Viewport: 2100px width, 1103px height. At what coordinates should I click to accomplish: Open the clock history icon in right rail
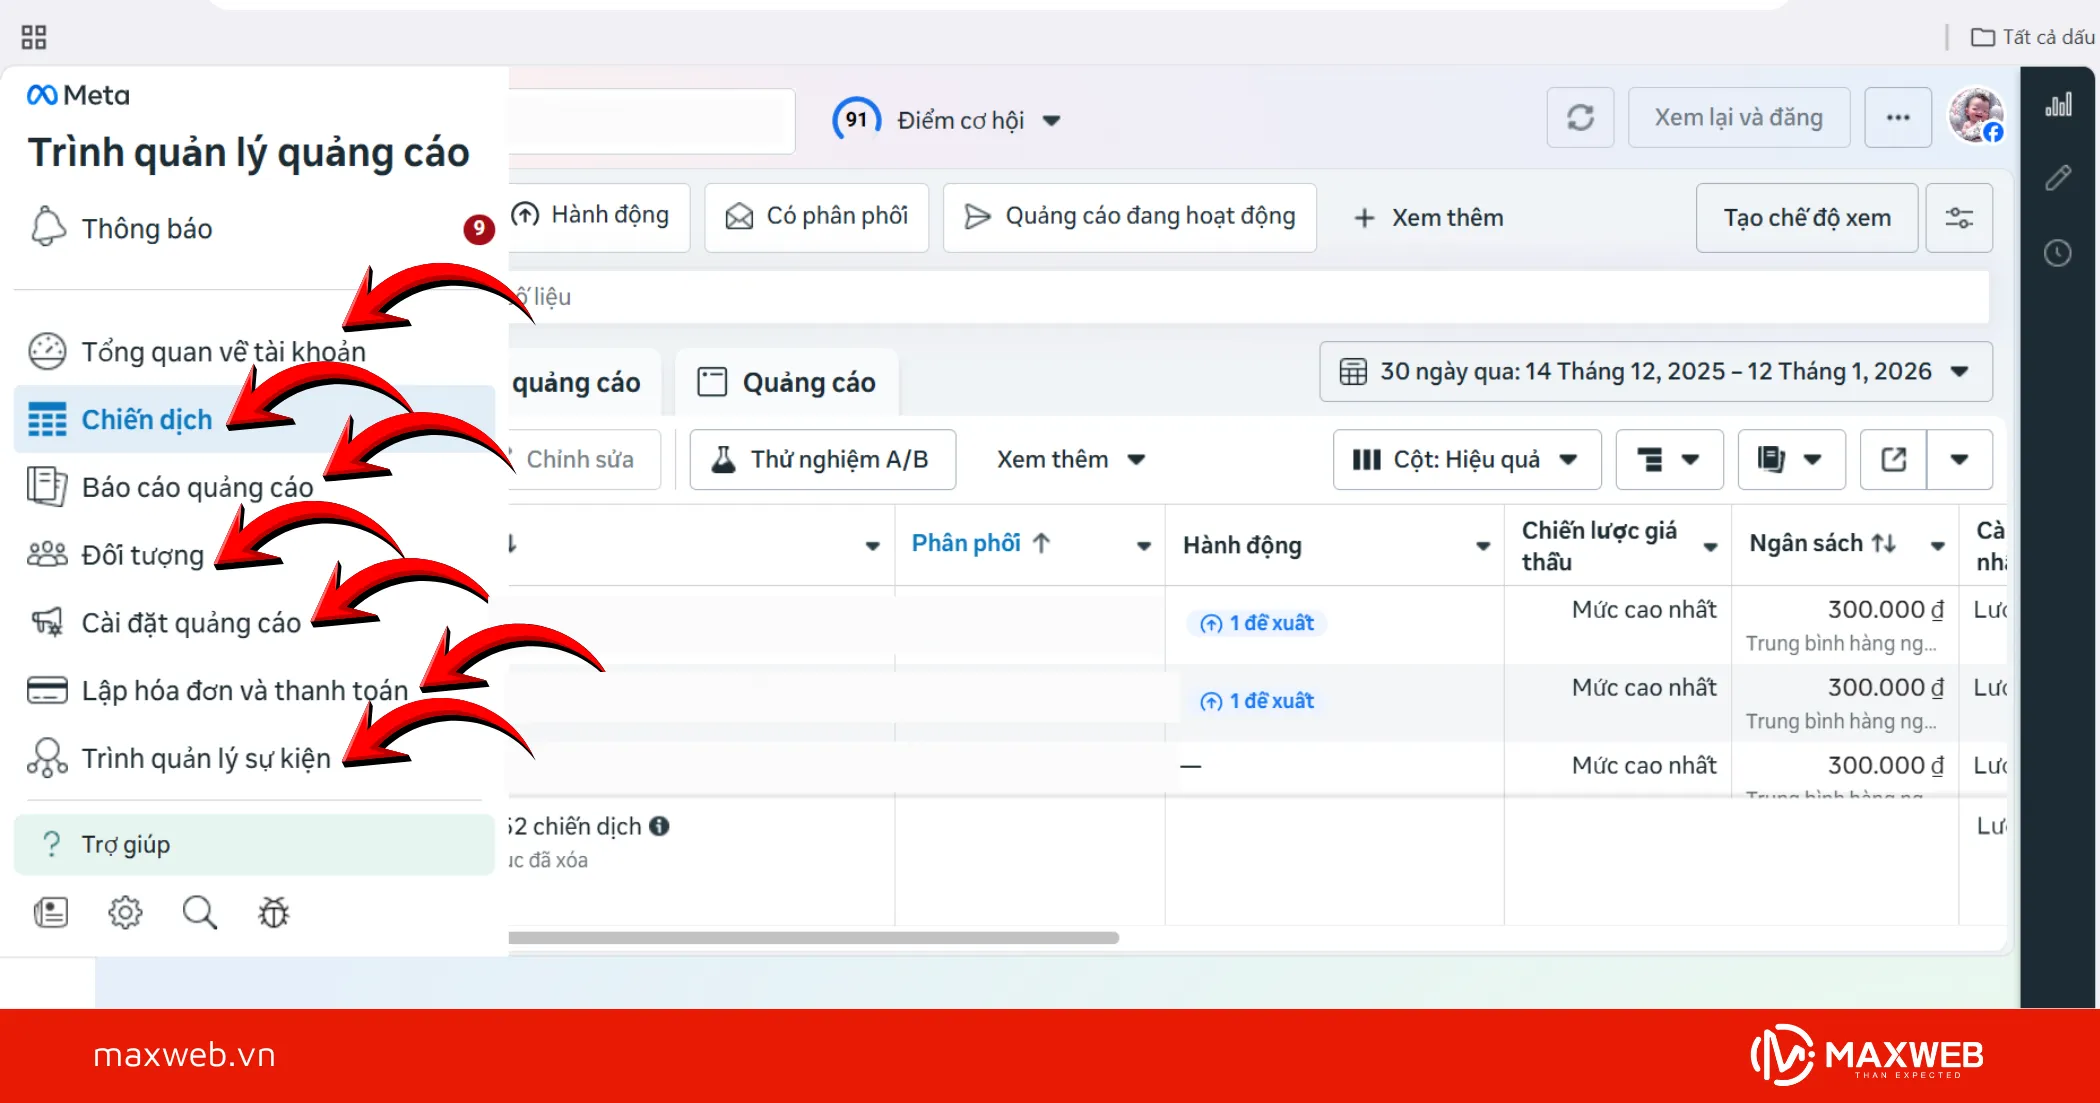(2058, 253)
